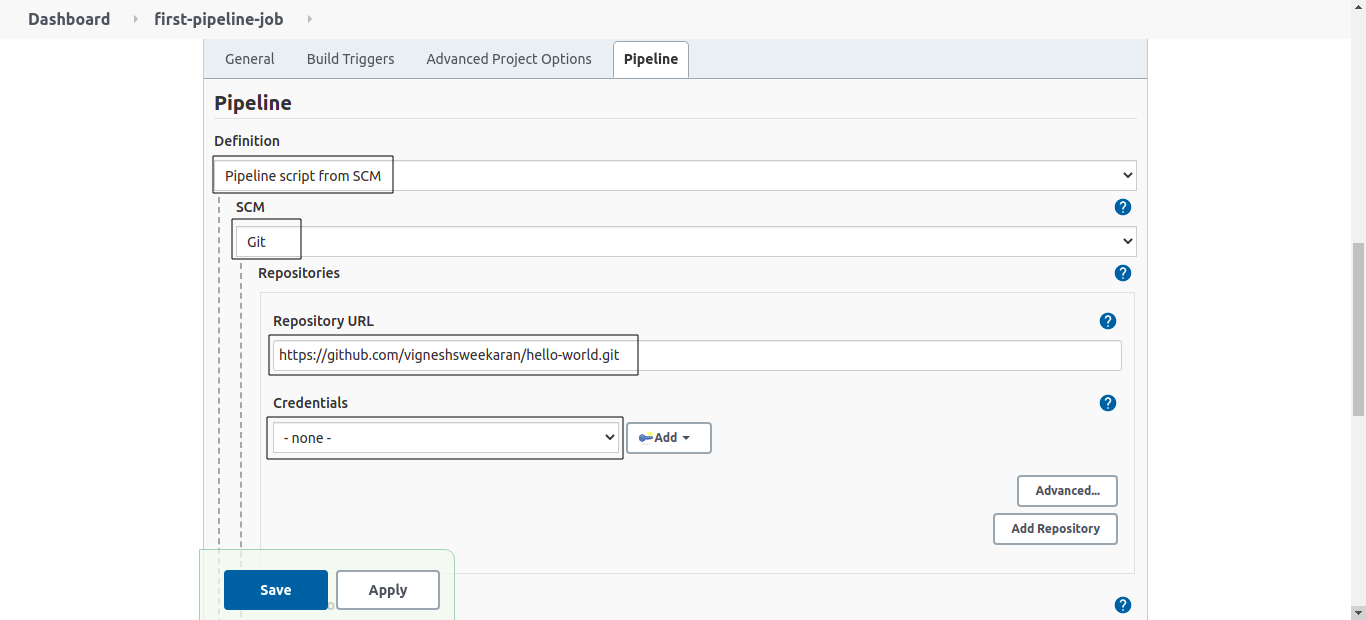This screenshot has width=1366, height=620.
Task: Click the Add Repository button
Action: (x=1055, y=529)
